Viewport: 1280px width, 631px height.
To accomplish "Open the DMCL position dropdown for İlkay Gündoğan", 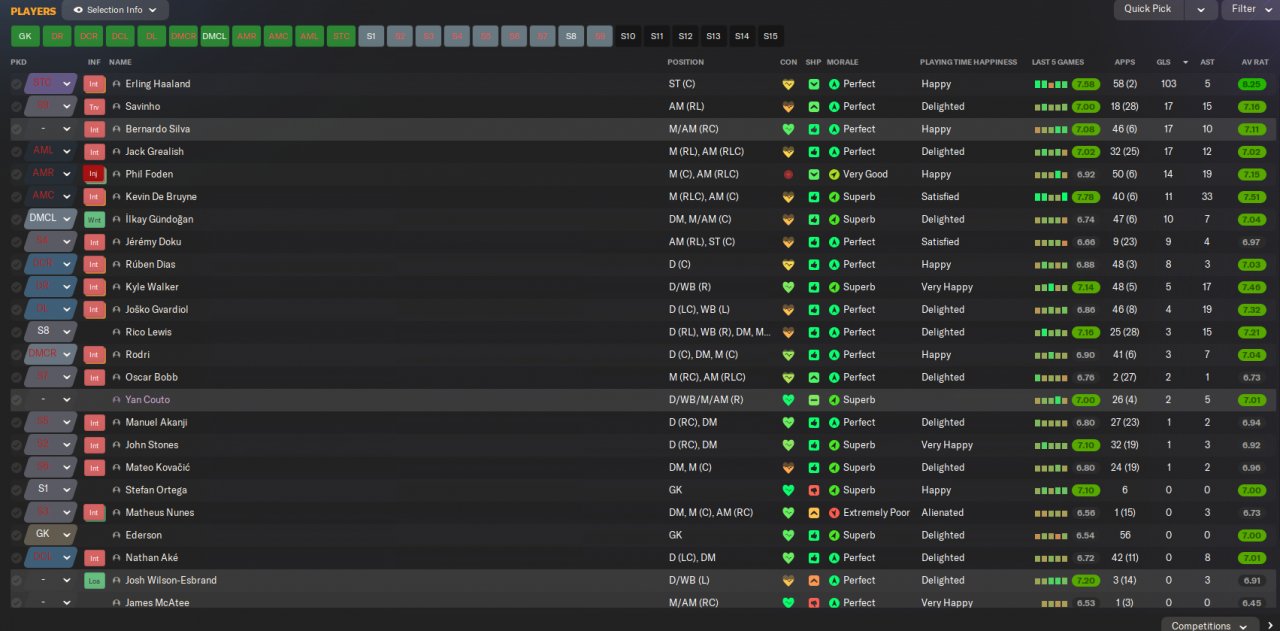I will click(51, 219).
